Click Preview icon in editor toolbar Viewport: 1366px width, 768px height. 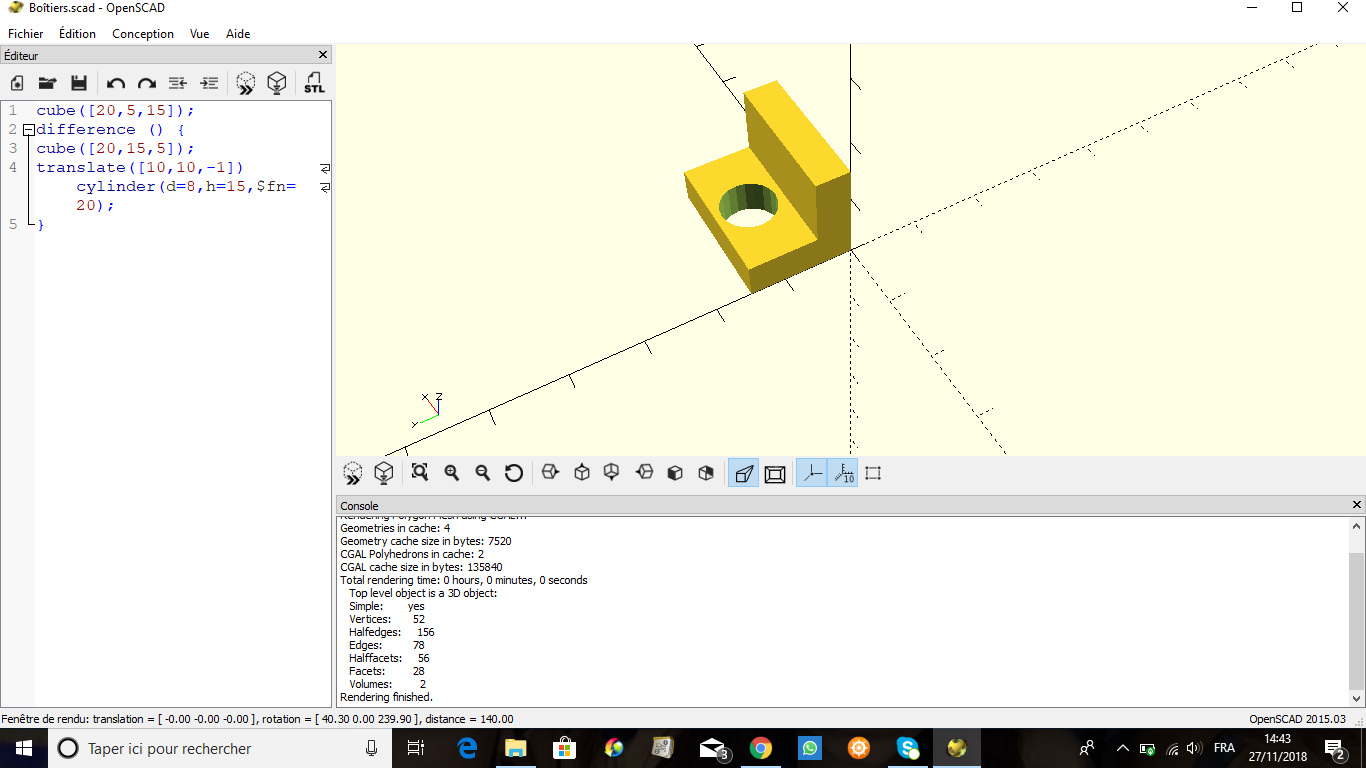click(x=245, y=83)
